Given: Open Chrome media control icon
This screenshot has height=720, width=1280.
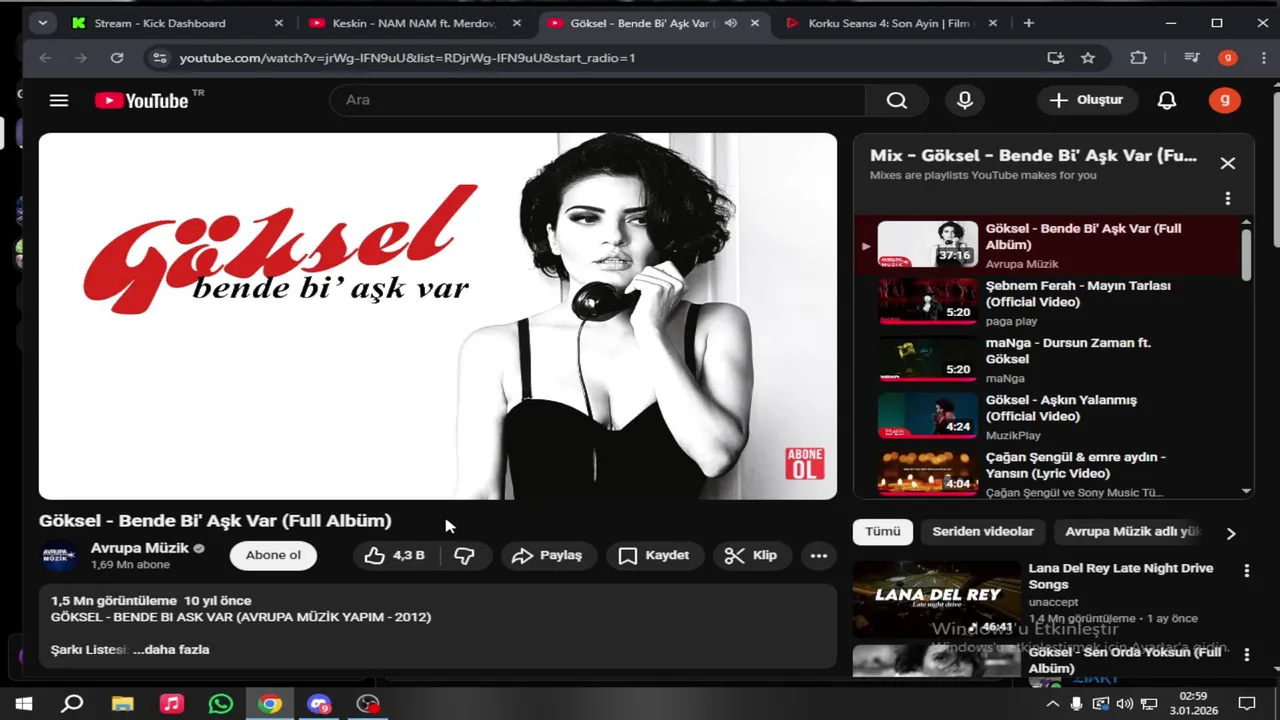Looking at the screenshot, I should pyautogui.click(x=1191, y=58).
